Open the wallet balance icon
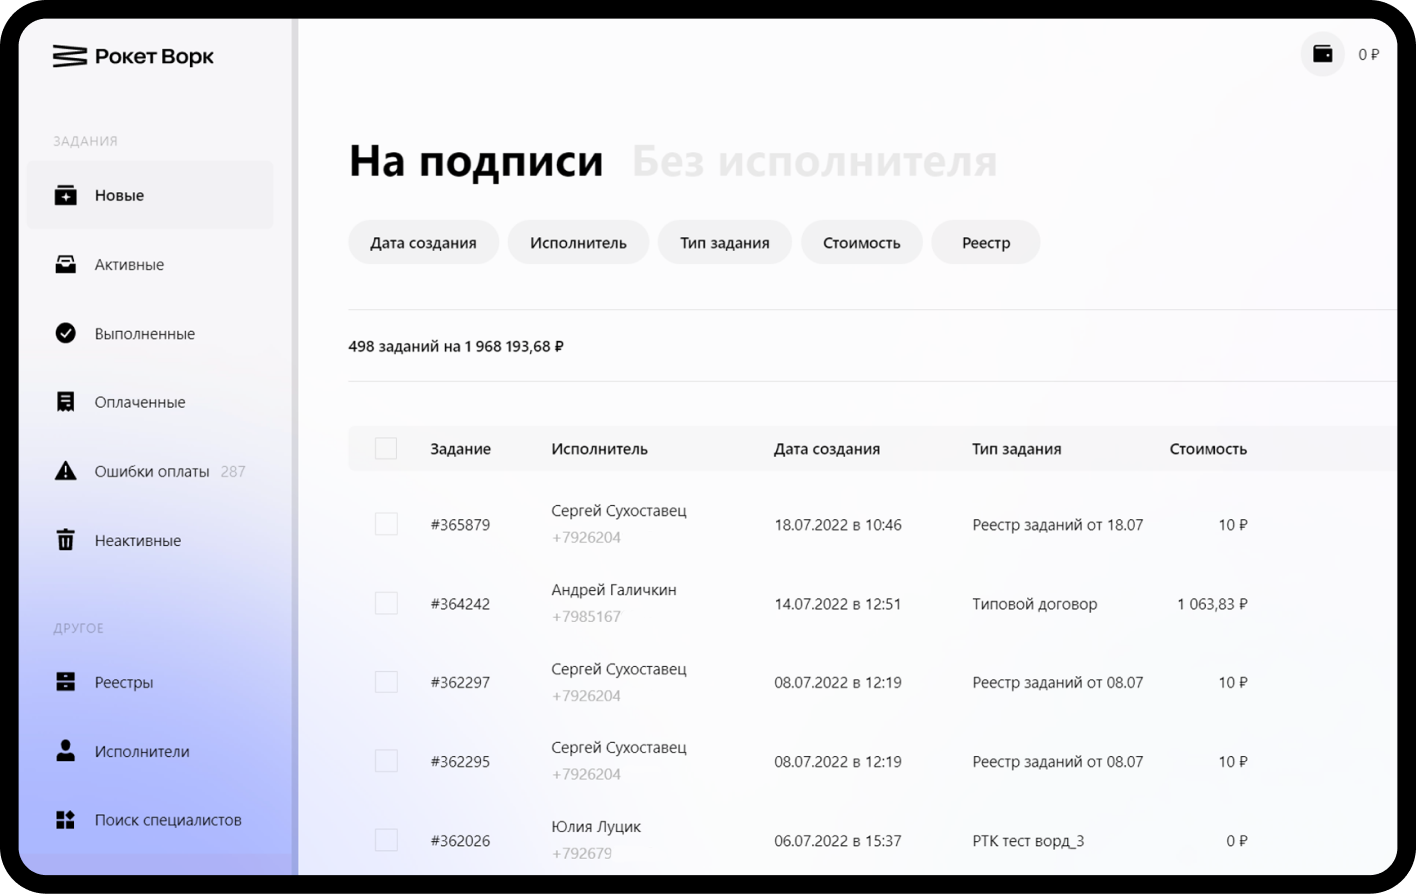1416x894 pixels. pos(1322,54)
